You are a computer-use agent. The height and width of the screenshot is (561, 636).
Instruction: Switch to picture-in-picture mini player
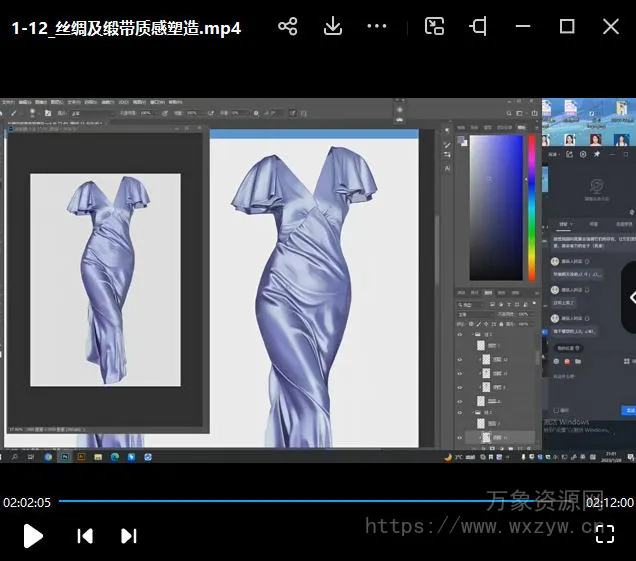pos(434,27)
